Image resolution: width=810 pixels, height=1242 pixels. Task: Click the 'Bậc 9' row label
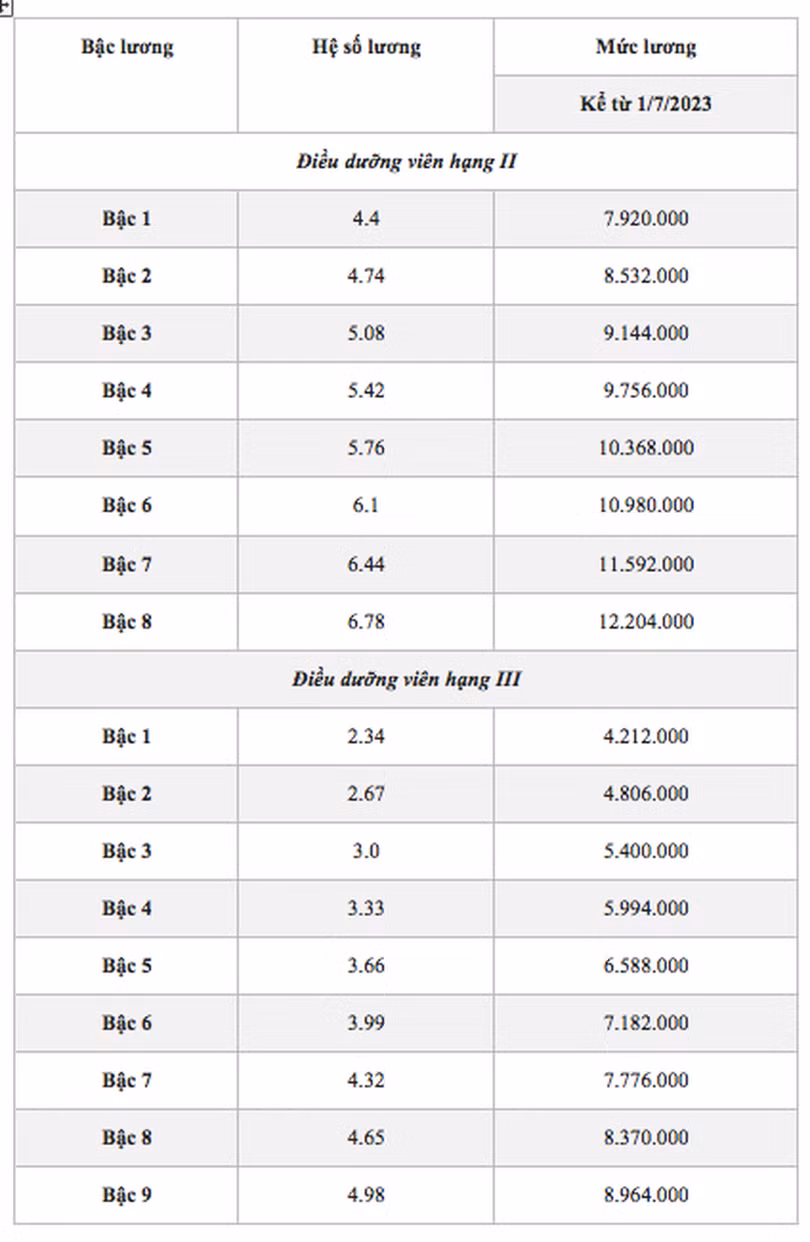pyautogui.click(x=127, y=1195)
